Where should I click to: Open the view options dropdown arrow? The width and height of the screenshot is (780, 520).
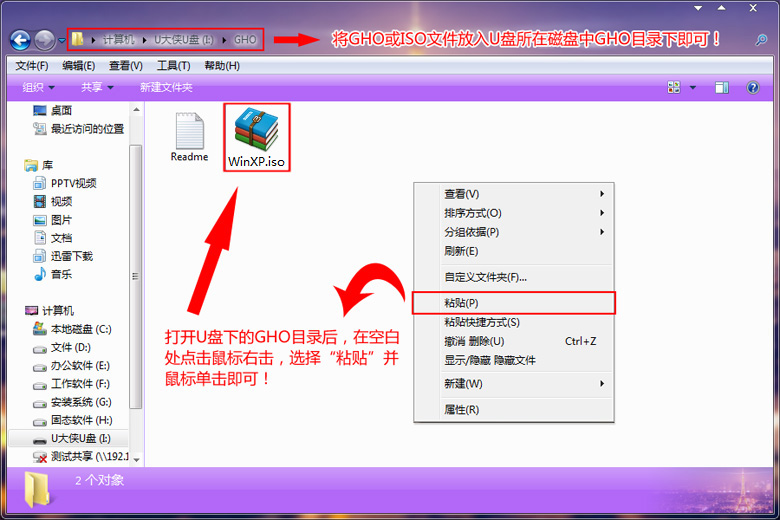coord(692,88)
